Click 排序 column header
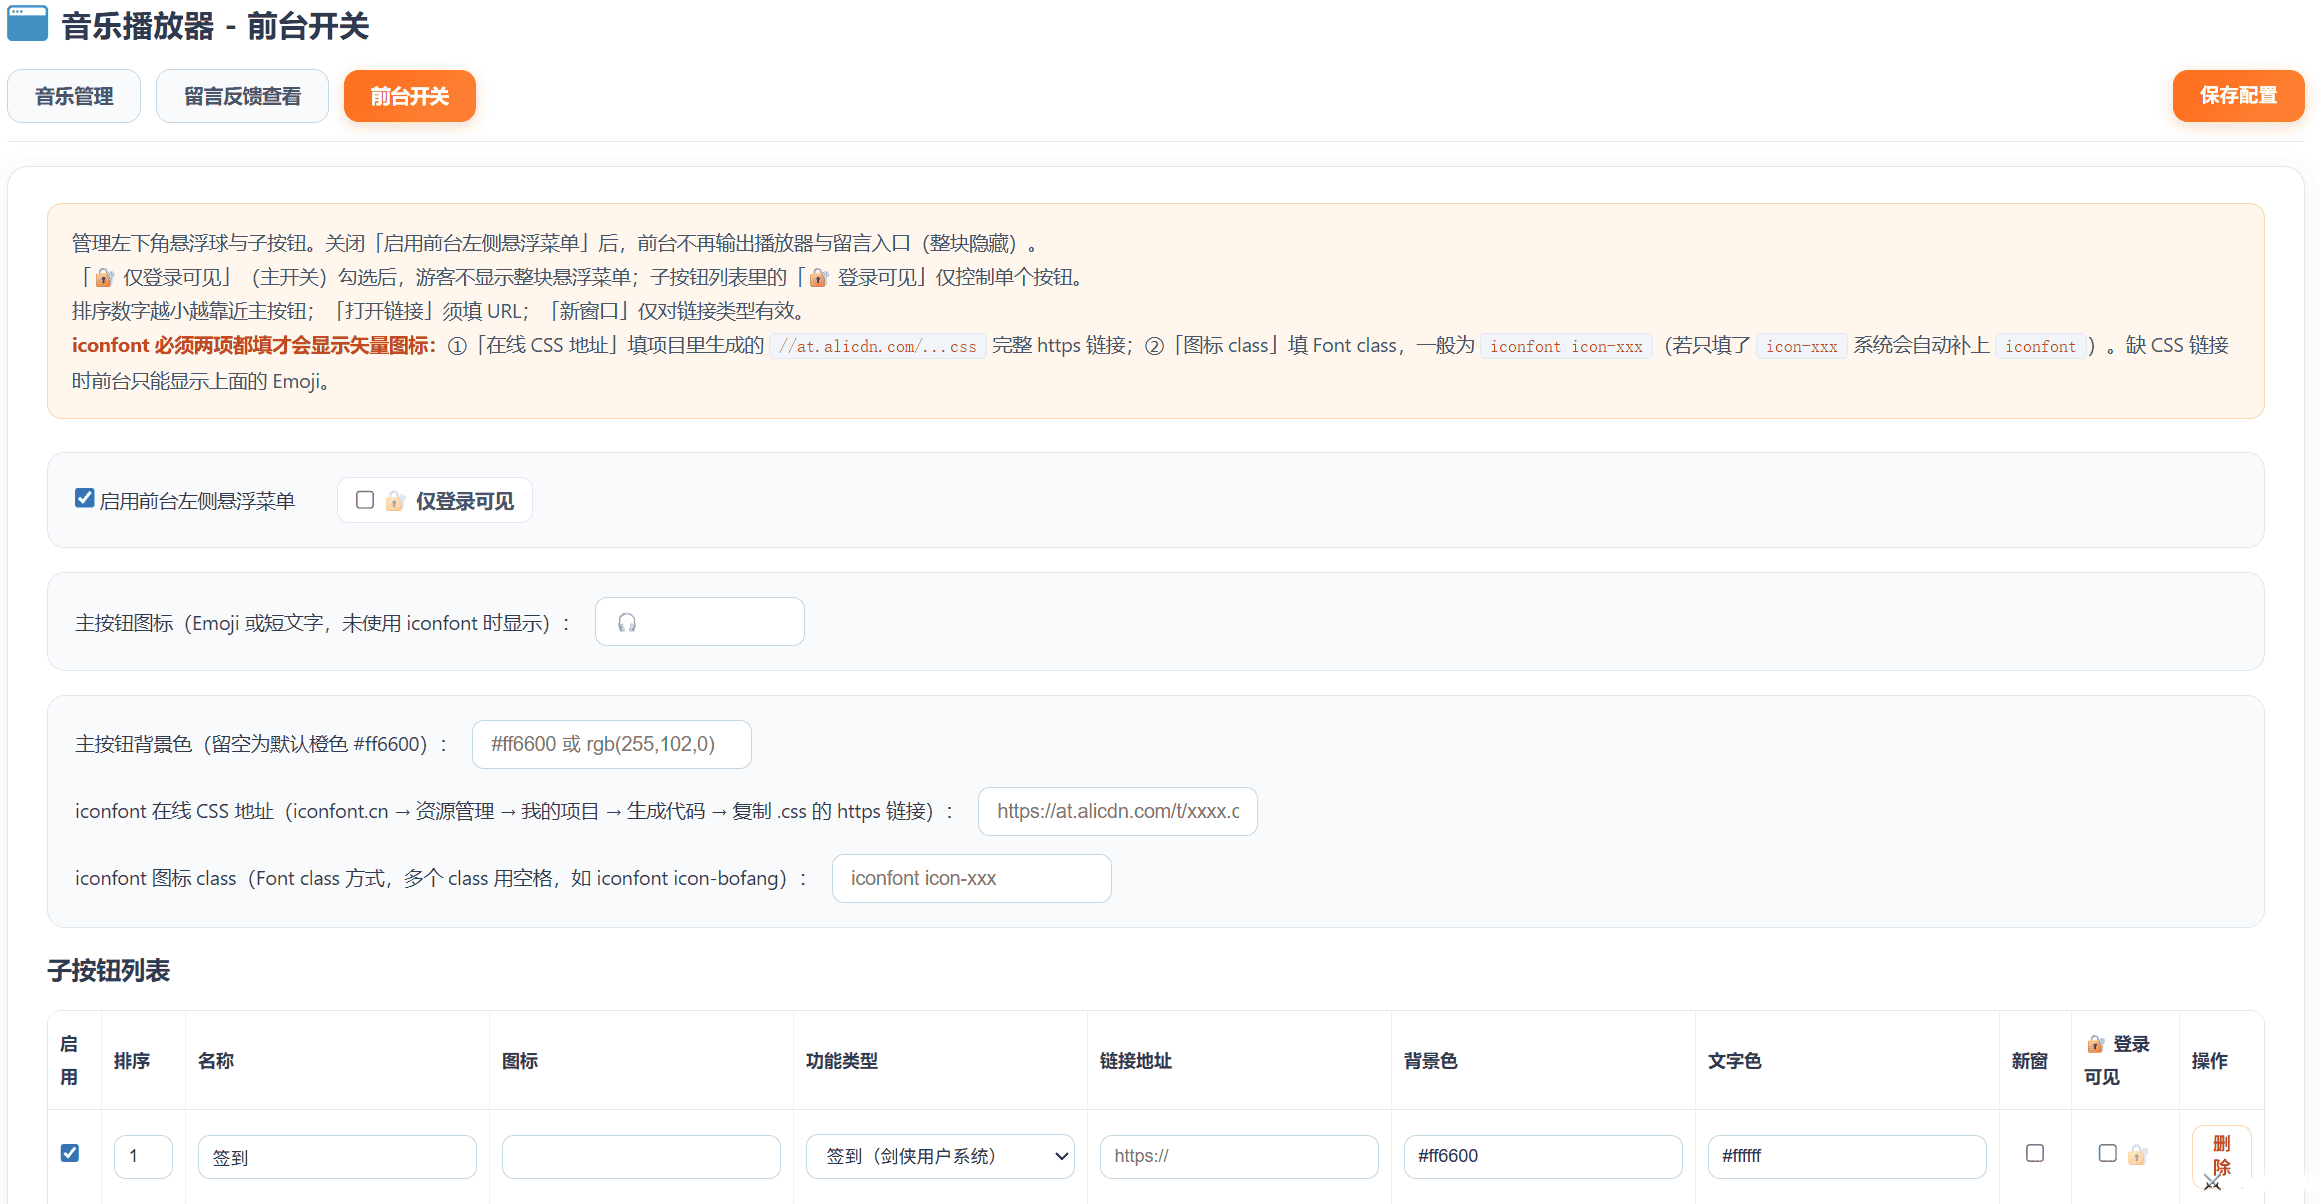This screenshot has height=1204, width=2320. click(x=132, y=1061)
